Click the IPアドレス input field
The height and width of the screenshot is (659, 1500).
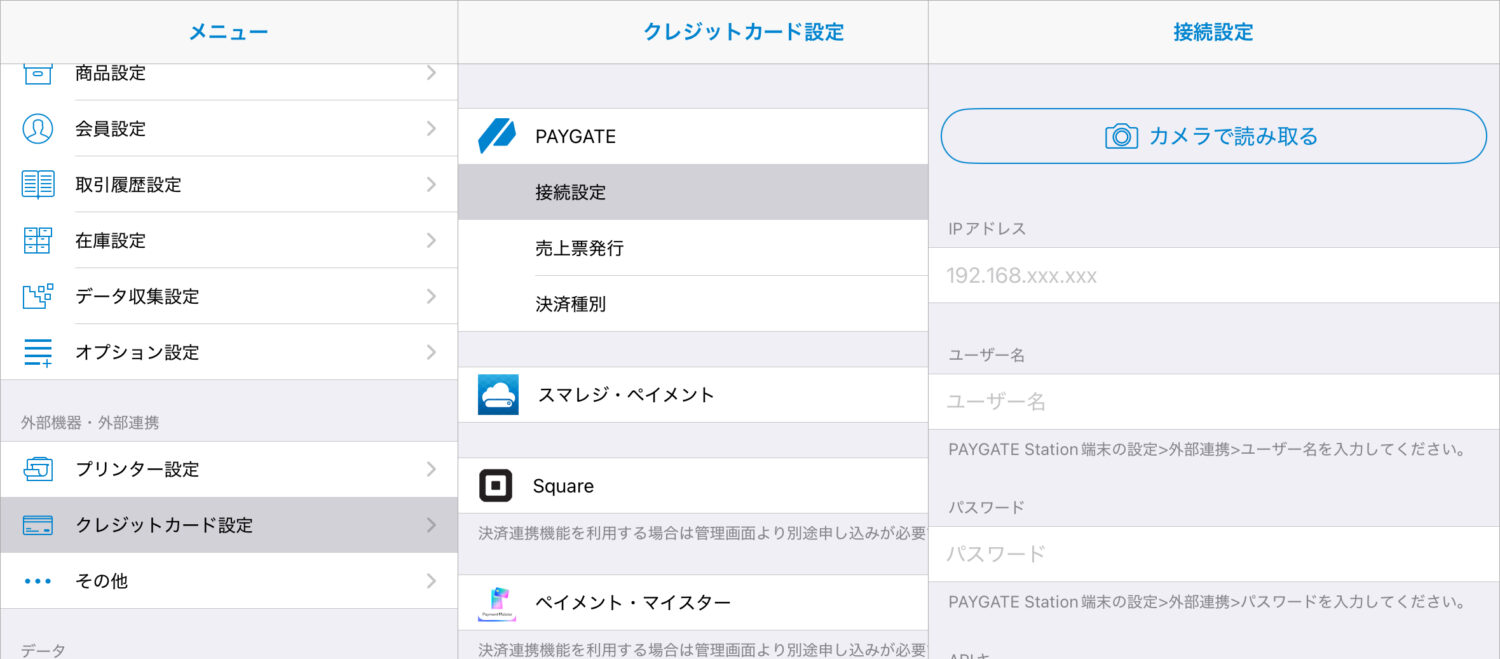tap(1212, 276)
